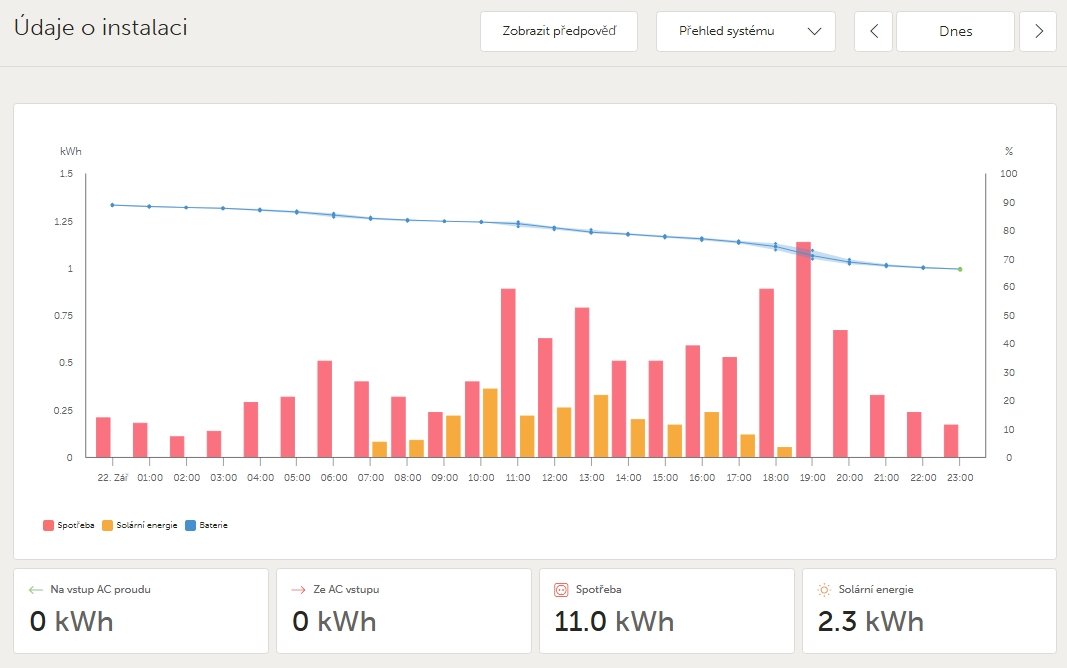Click the Spotřeba socket icon
This screenshot has height=668, width=1067.
click(x=560, y=590)
